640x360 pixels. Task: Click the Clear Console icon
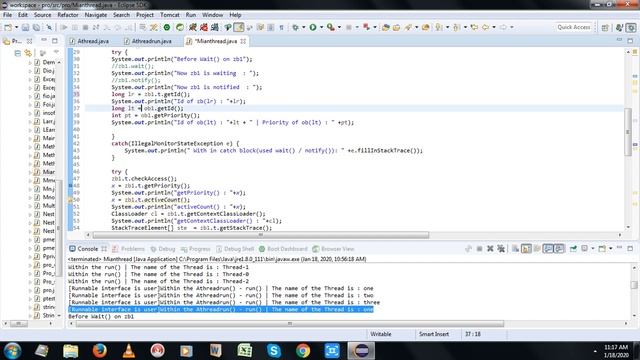(515, 249)
